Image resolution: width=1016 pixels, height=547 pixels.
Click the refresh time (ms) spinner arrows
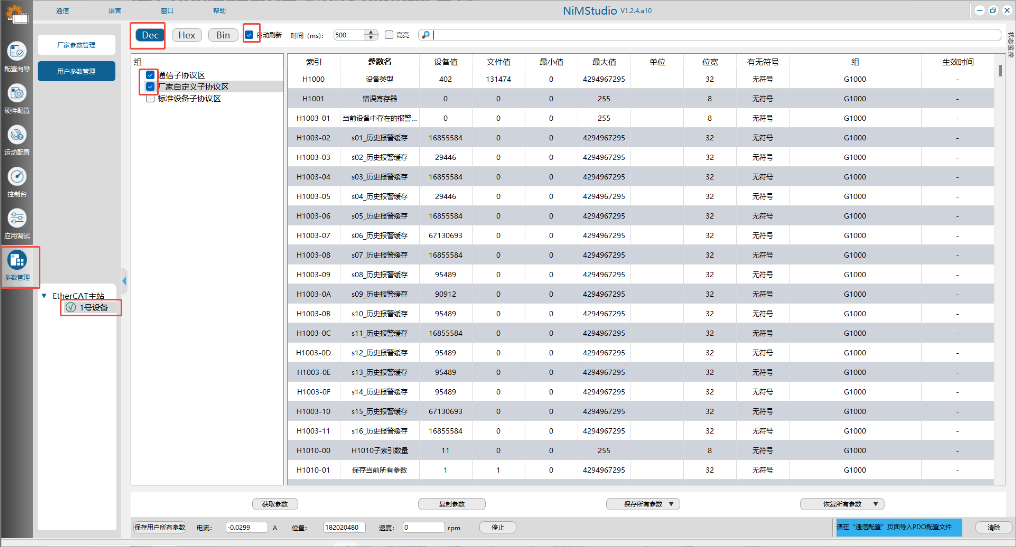(x=371, y=35)
